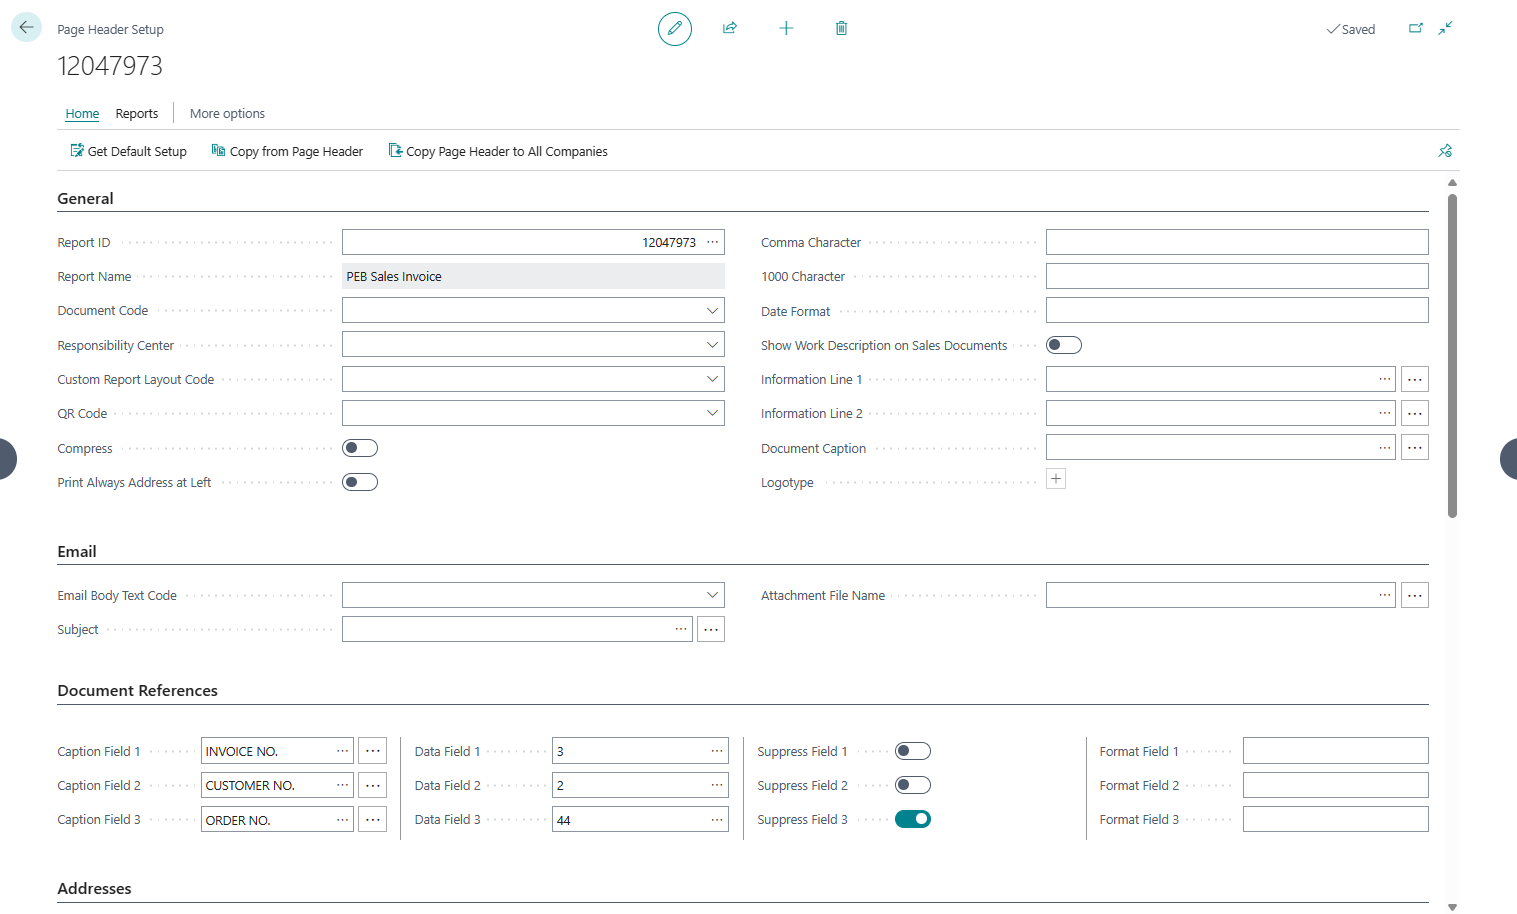Click the scrollbar down arrow
1517x914 pixels.
click(x=1452, y=906)
